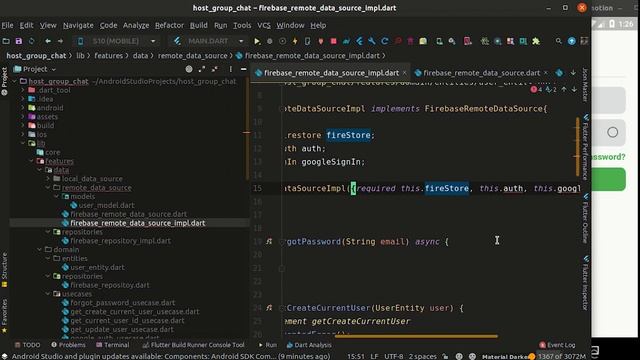This screenshot has width=640, height=360.
Task: Collapse the lib folder
Action: [23, 143]
